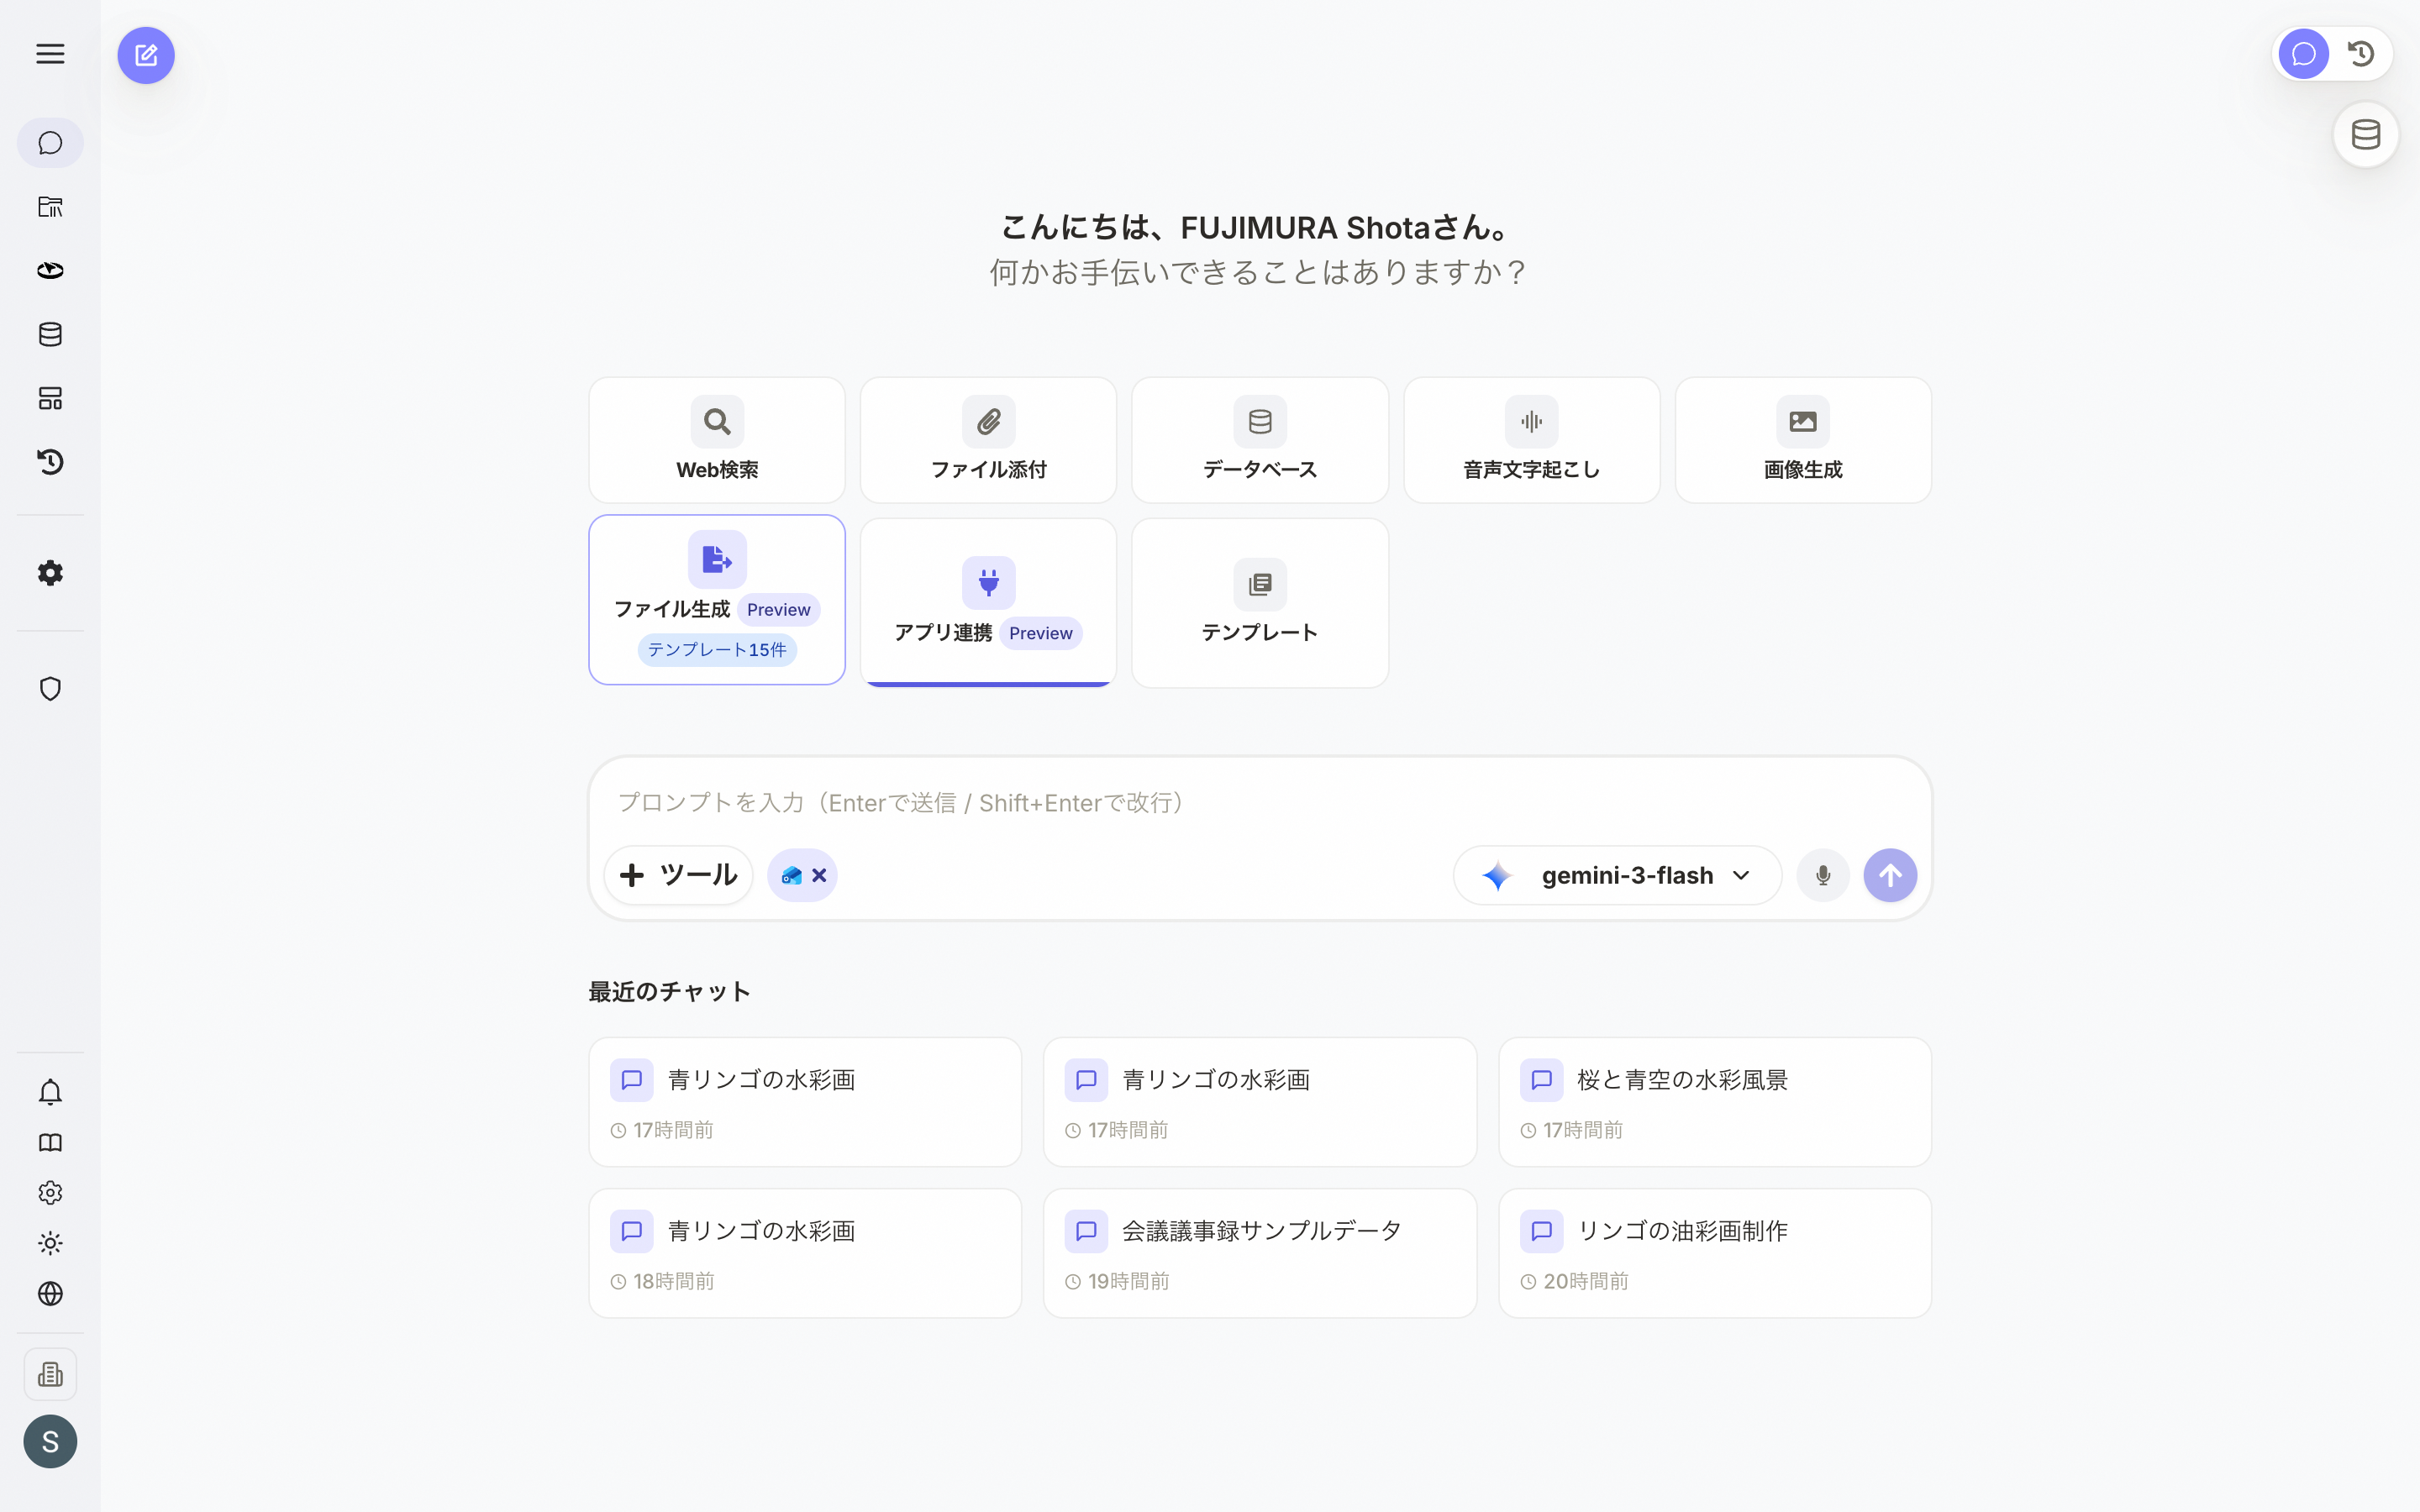Select the Web検索 tool card
2420x1512 pixels.
[717, 440]
